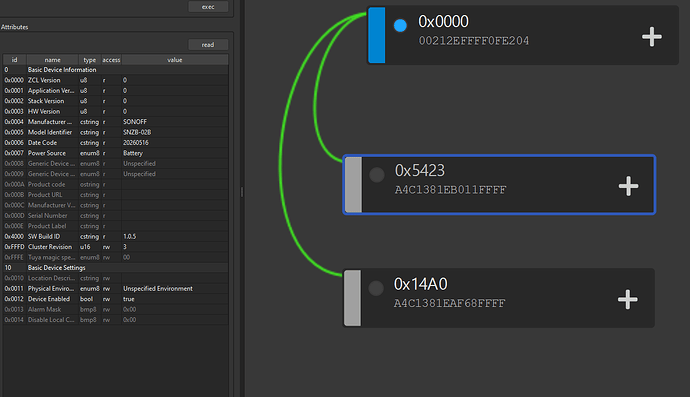Select the Manufacturer V... attribute row

[x=116, y=205]
